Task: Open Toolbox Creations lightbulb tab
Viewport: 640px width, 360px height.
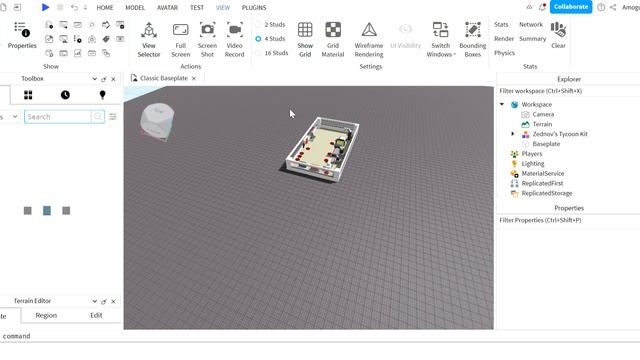Action: [102, 95]
